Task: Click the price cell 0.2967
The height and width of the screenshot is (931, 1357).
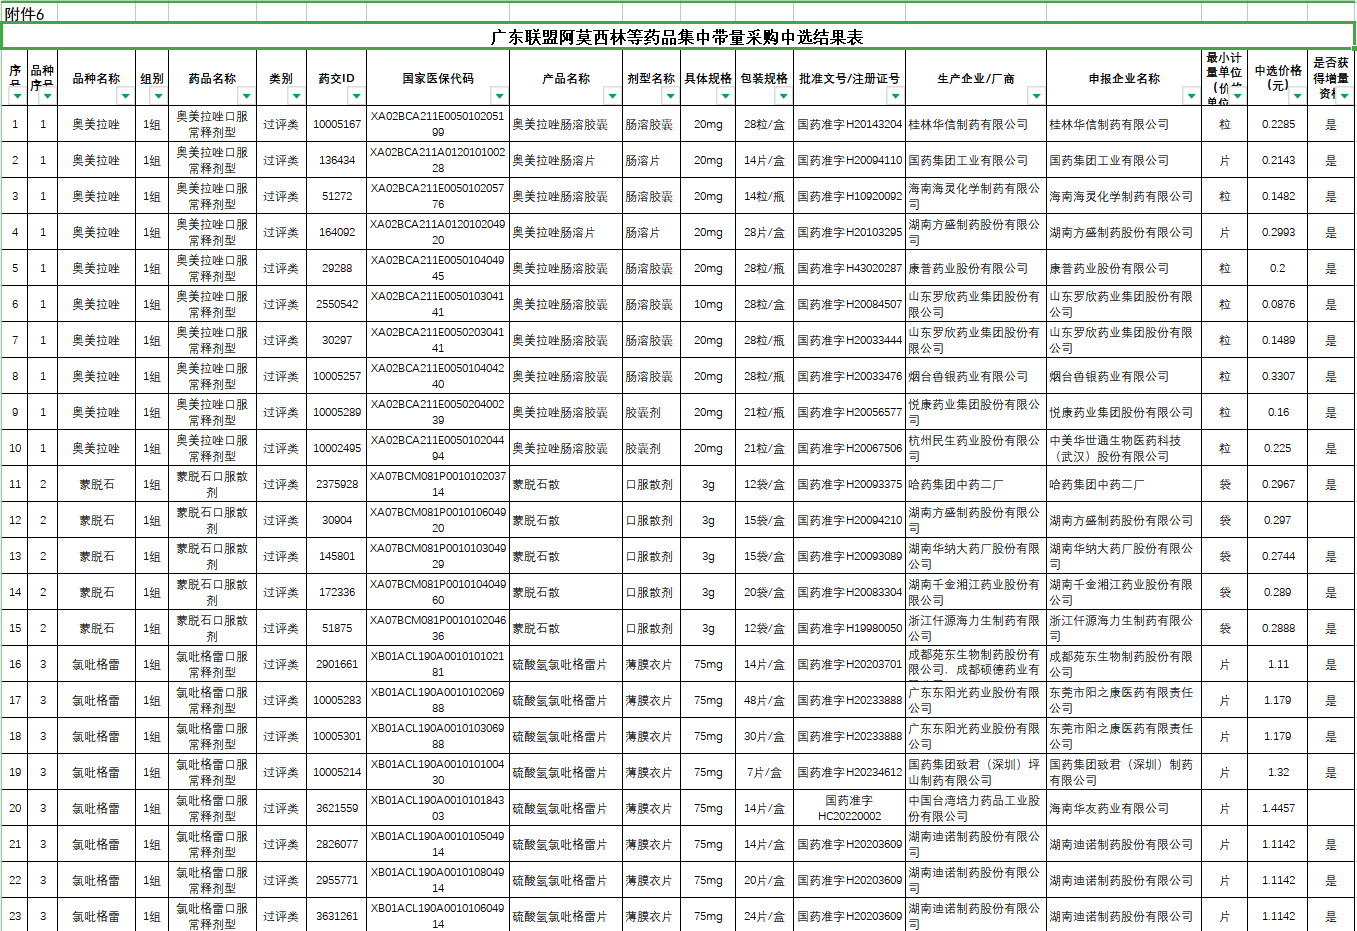Action: 1277,484
